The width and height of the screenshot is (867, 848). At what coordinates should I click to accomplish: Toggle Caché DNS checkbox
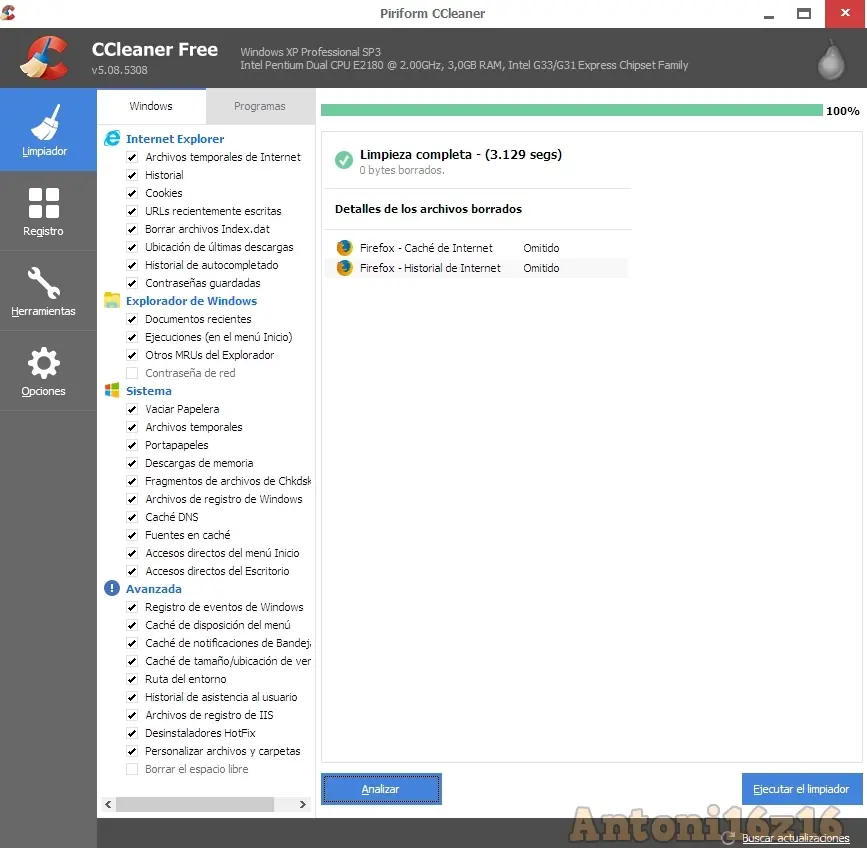pos(132,517)
